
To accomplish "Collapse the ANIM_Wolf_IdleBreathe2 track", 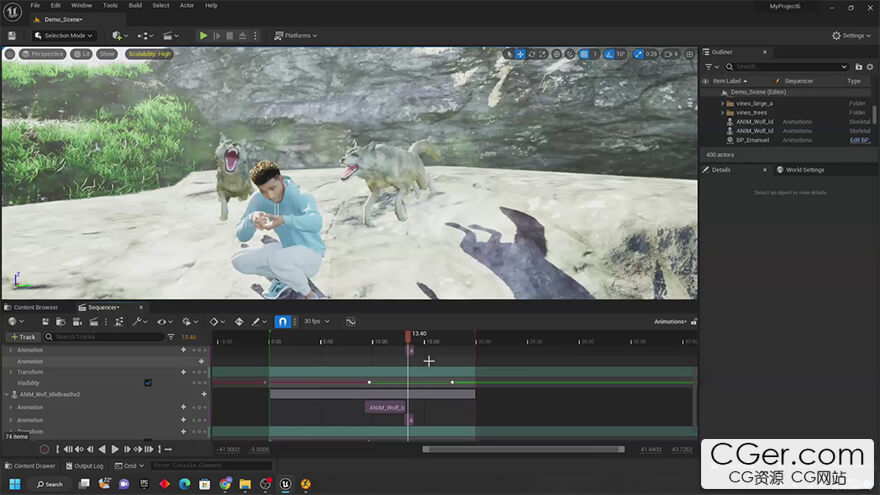I will 7,395.
